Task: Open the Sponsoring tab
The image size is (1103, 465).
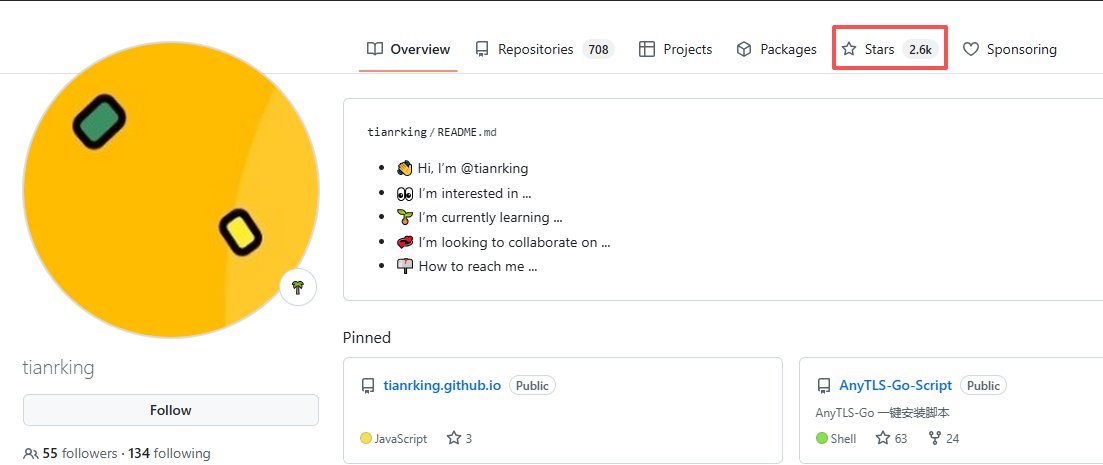Action: point(1009,49)
